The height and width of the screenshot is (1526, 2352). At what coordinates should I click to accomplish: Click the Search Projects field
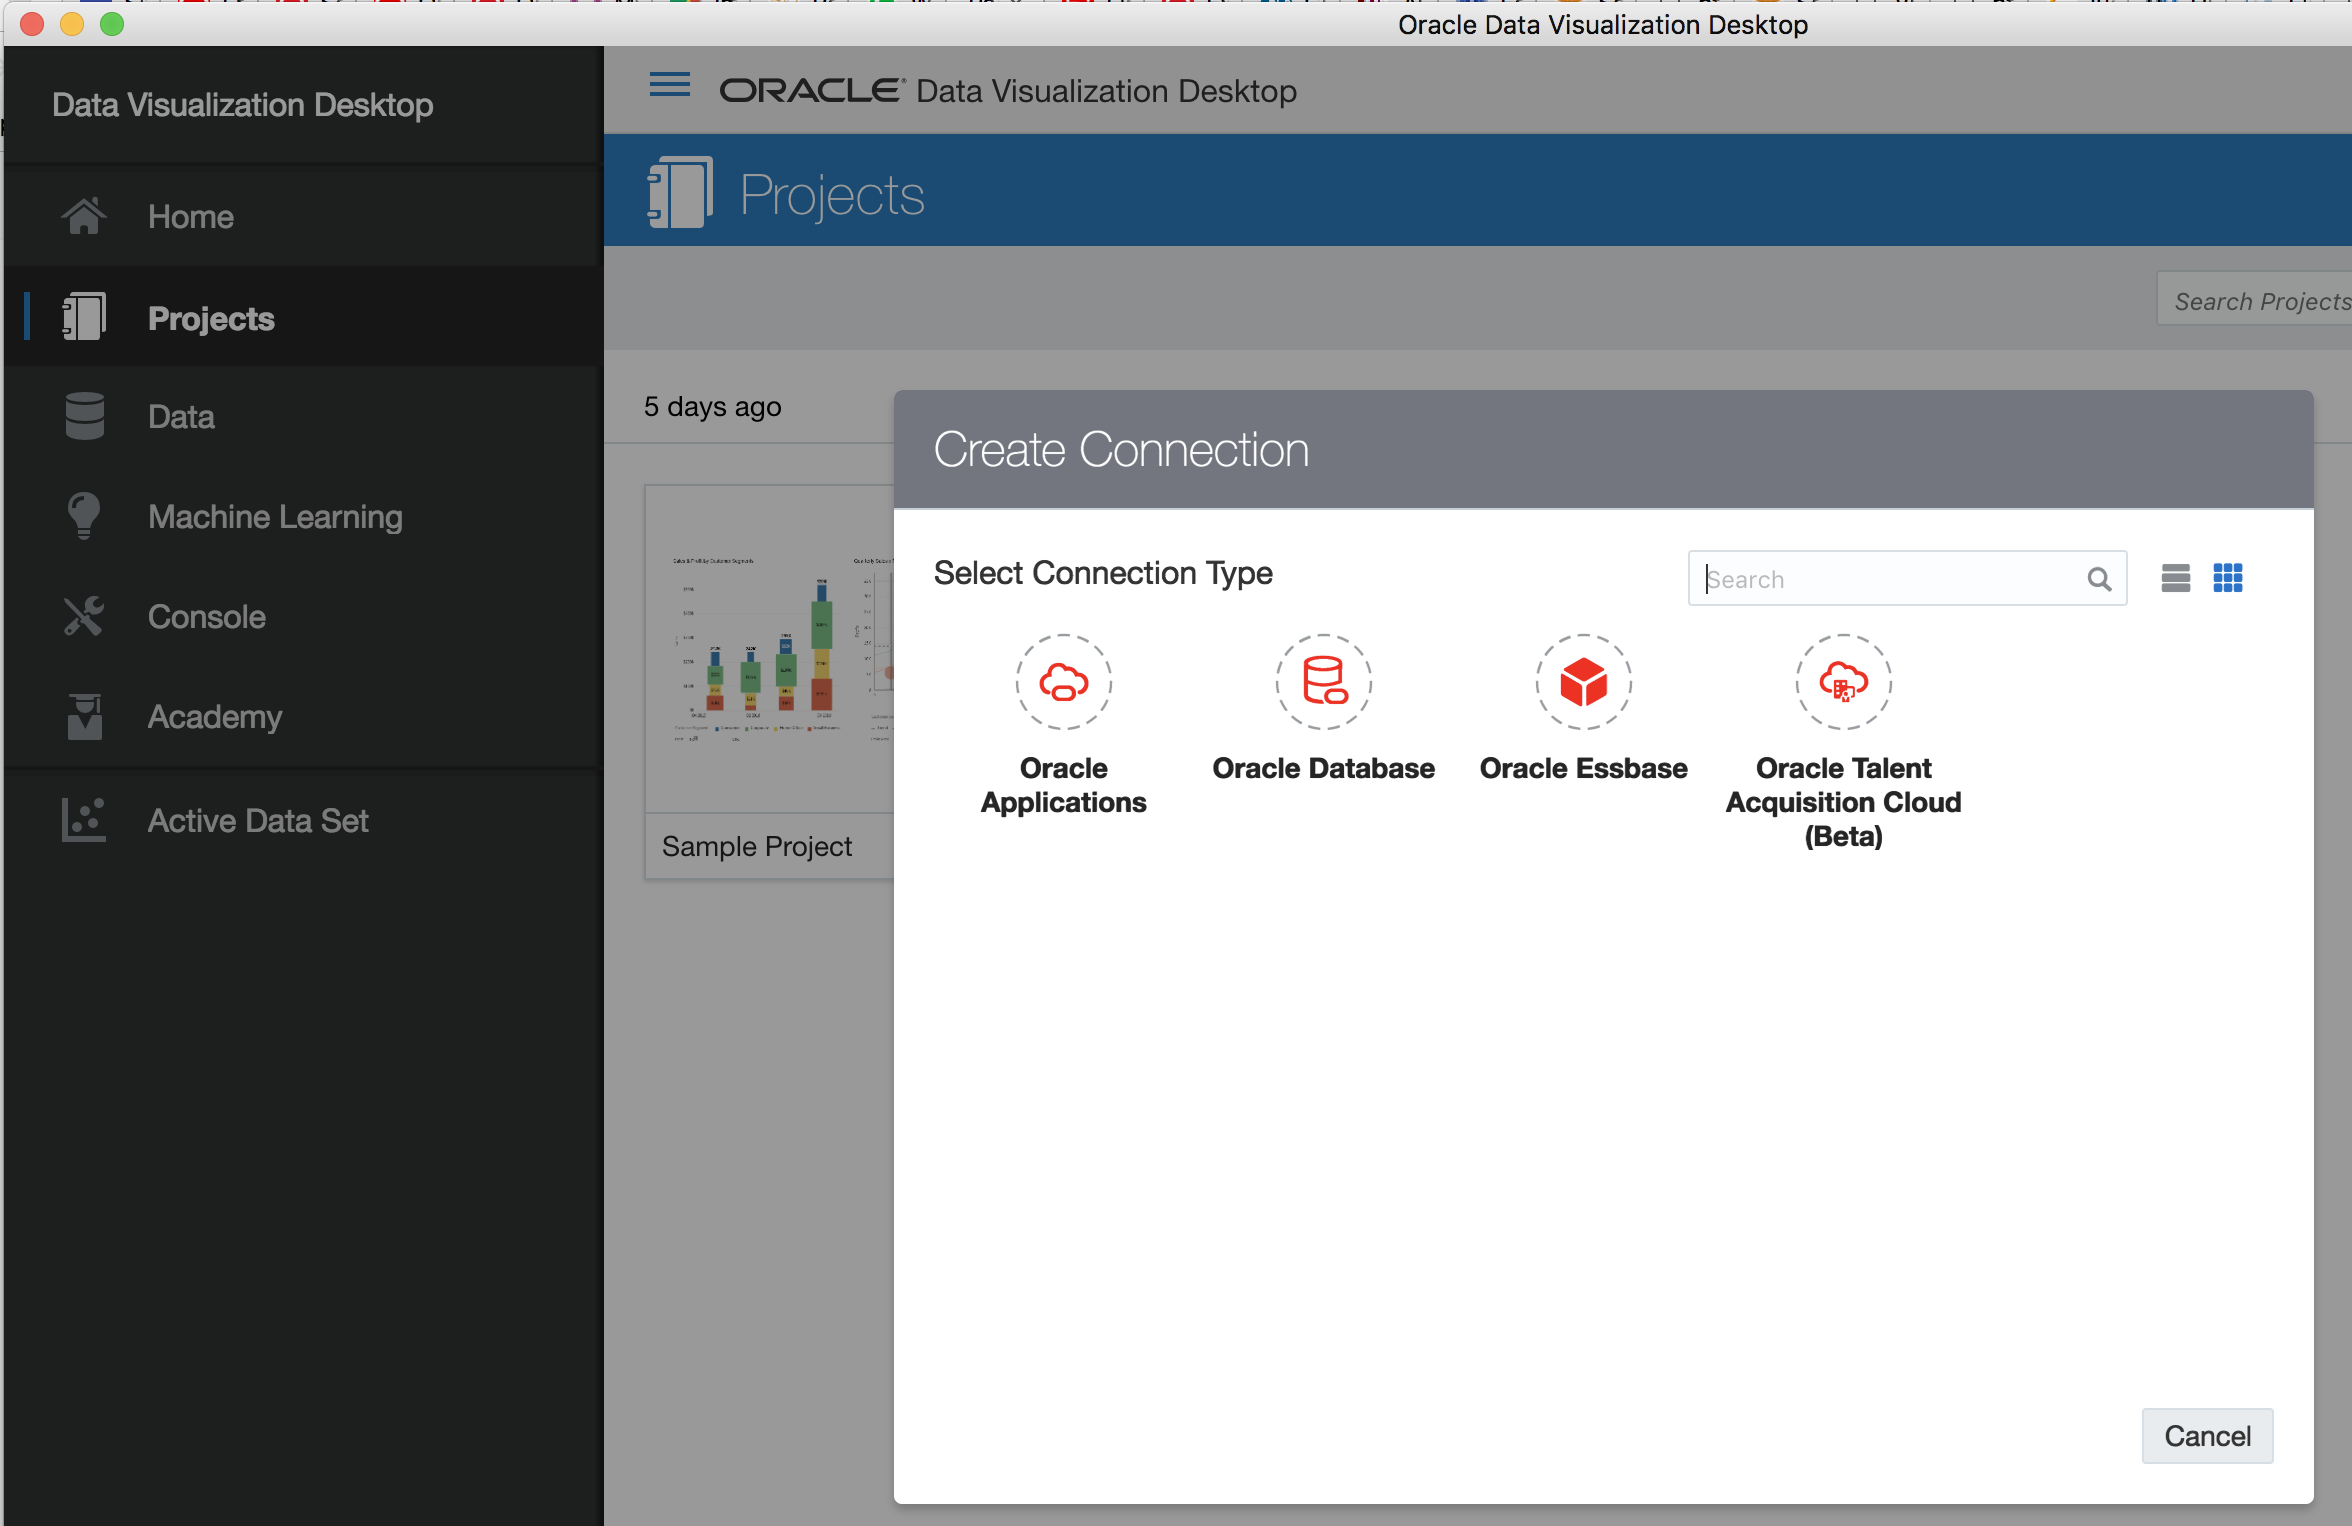point(2254,299)
